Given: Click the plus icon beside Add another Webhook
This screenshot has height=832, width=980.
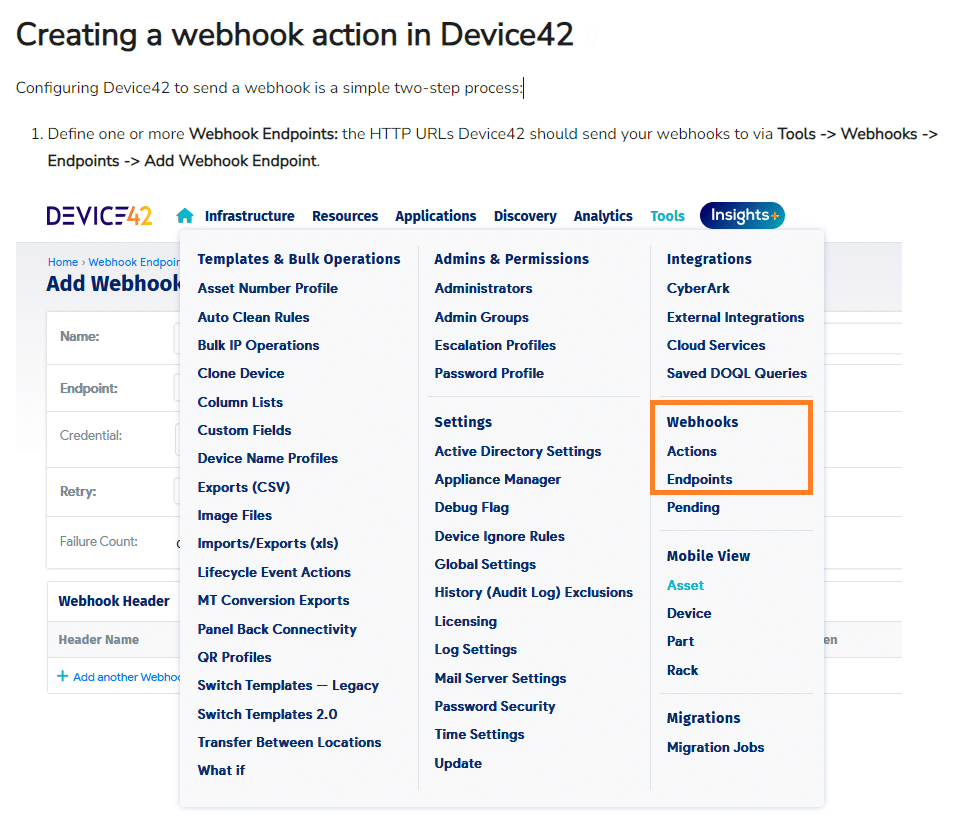Looking at the screenshot, I should click(63, 677).
